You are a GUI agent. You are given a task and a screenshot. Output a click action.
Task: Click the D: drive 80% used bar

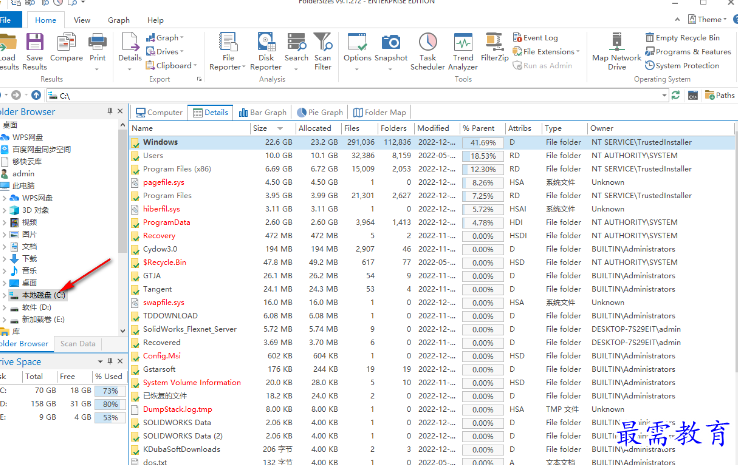pyautogui.click(x=110, y=404)
